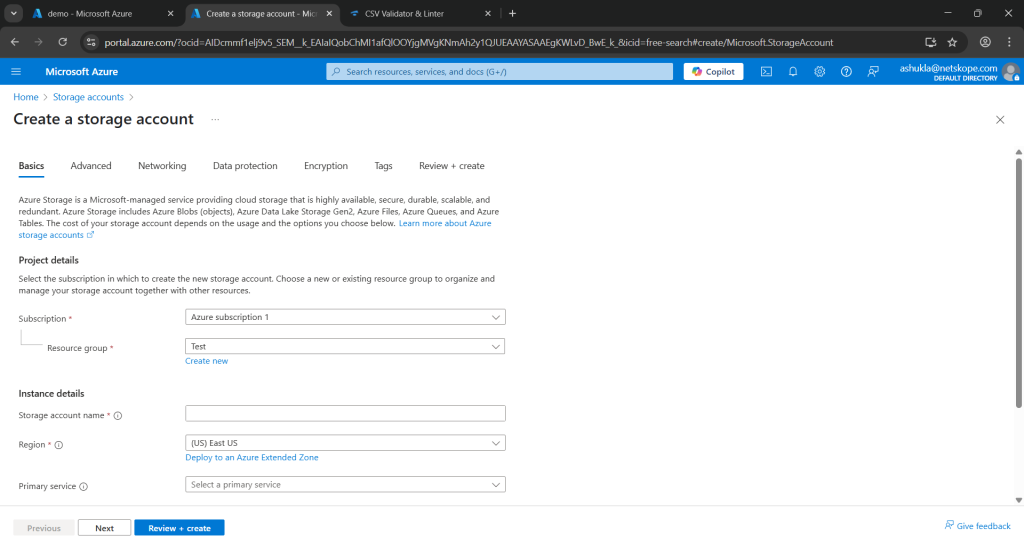Open the account avatar menu
The width and height of the screenshot is (1024, 544).
click(1012, 72)
